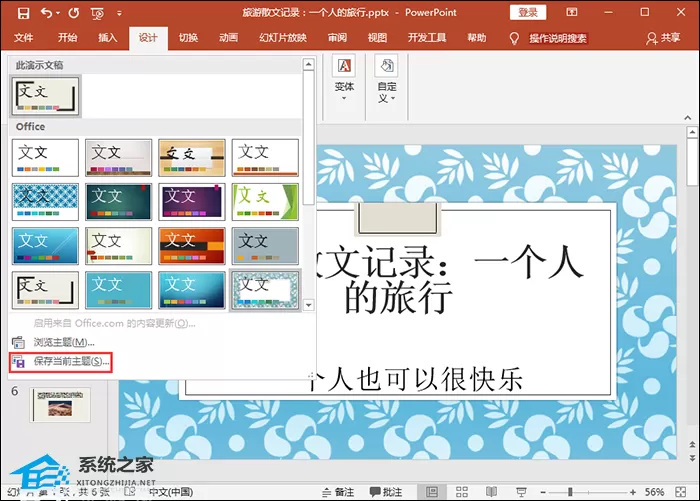The image size is (700, 501).
Task: Switch to slide sorter view
Action: click(462, 492)
